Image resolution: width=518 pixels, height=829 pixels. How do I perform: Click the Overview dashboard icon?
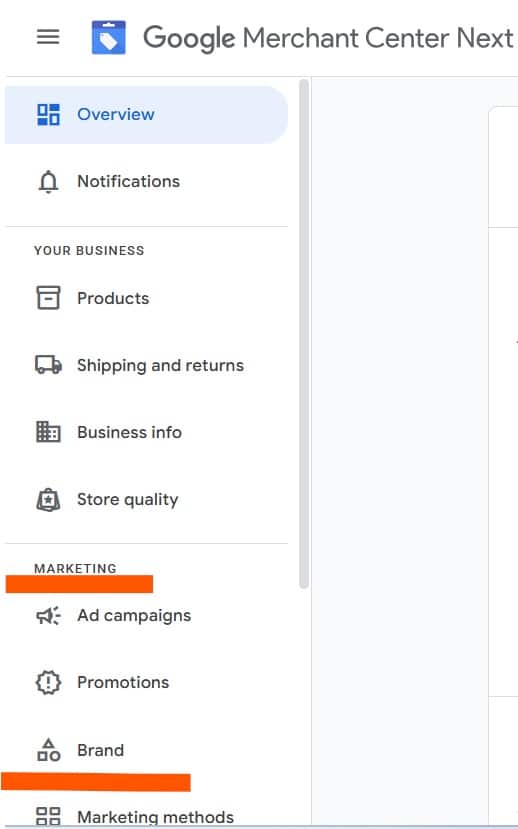(x=48, y=115)
